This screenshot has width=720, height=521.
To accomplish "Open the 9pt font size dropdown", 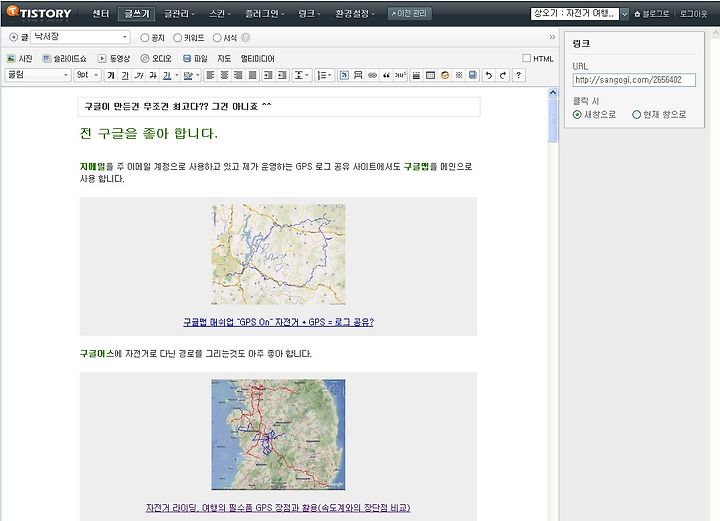I will point(87,75).
